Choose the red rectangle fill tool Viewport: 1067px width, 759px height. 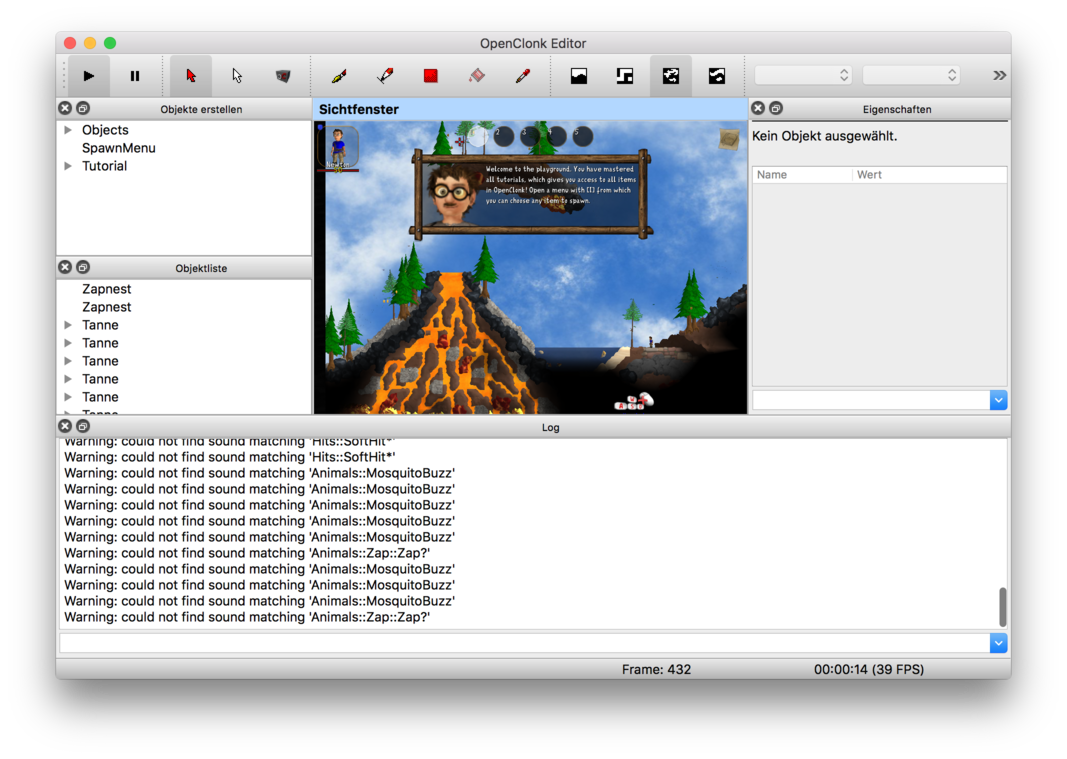431,76
